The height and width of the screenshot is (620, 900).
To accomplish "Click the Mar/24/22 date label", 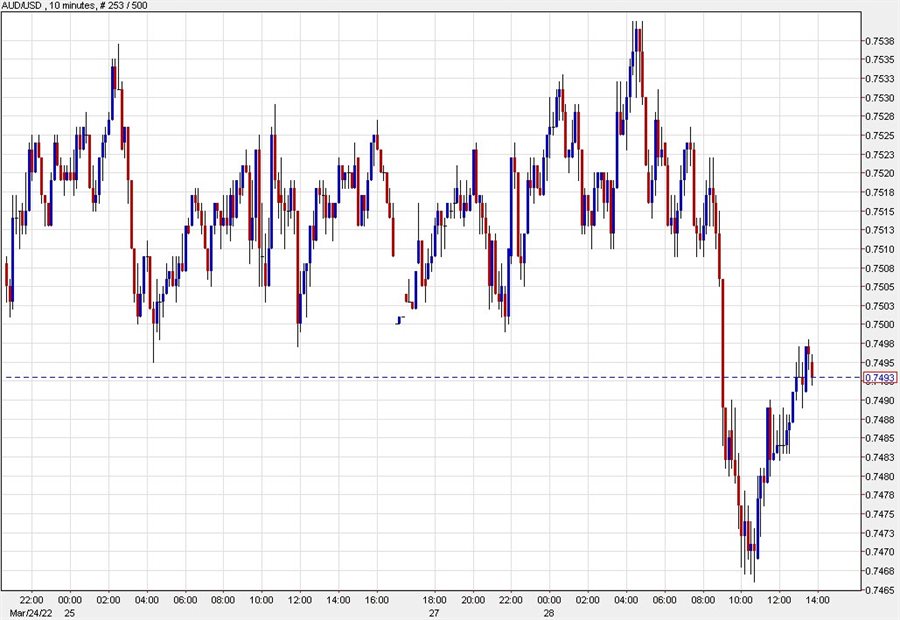I will click(x=31, y=611).
